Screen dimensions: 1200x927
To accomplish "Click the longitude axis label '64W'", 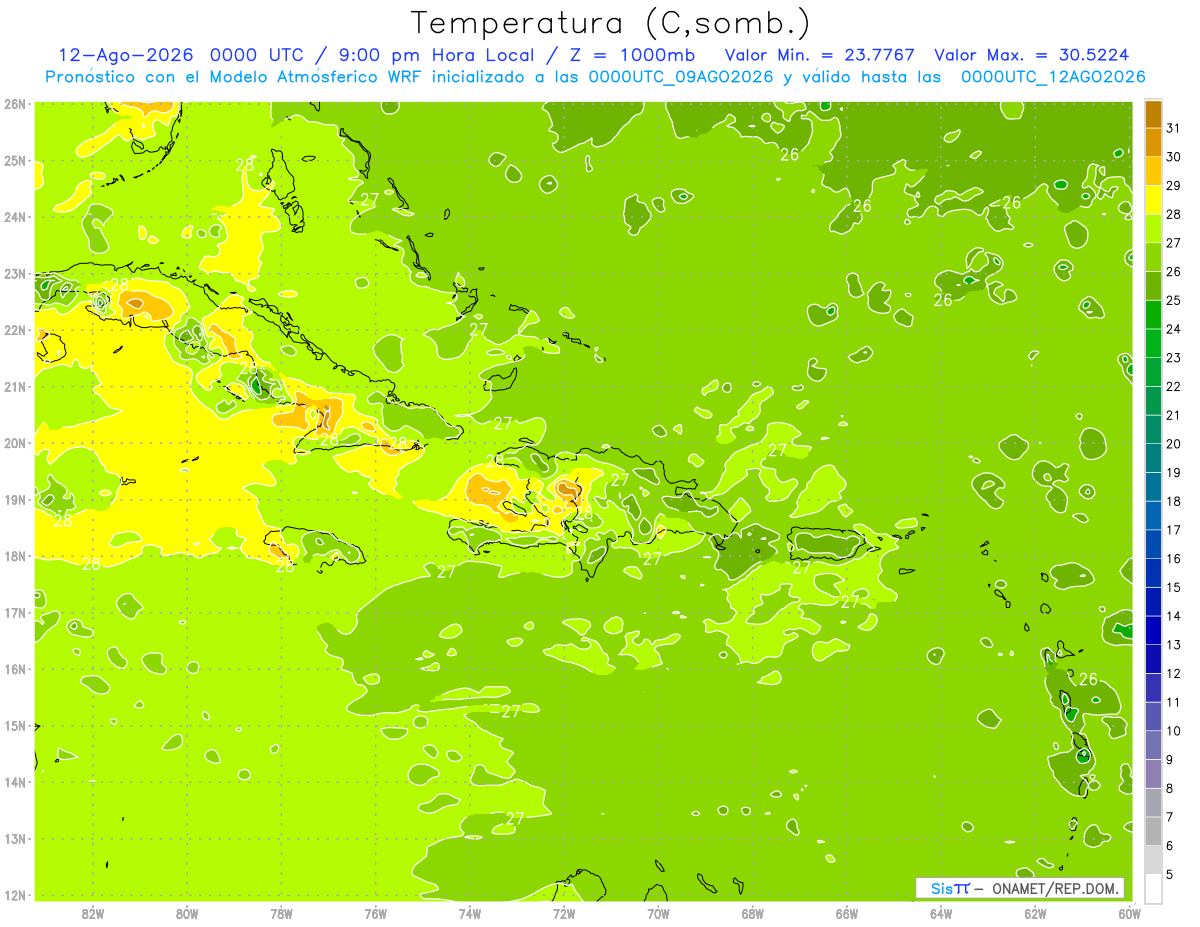I will click(941, 913).
